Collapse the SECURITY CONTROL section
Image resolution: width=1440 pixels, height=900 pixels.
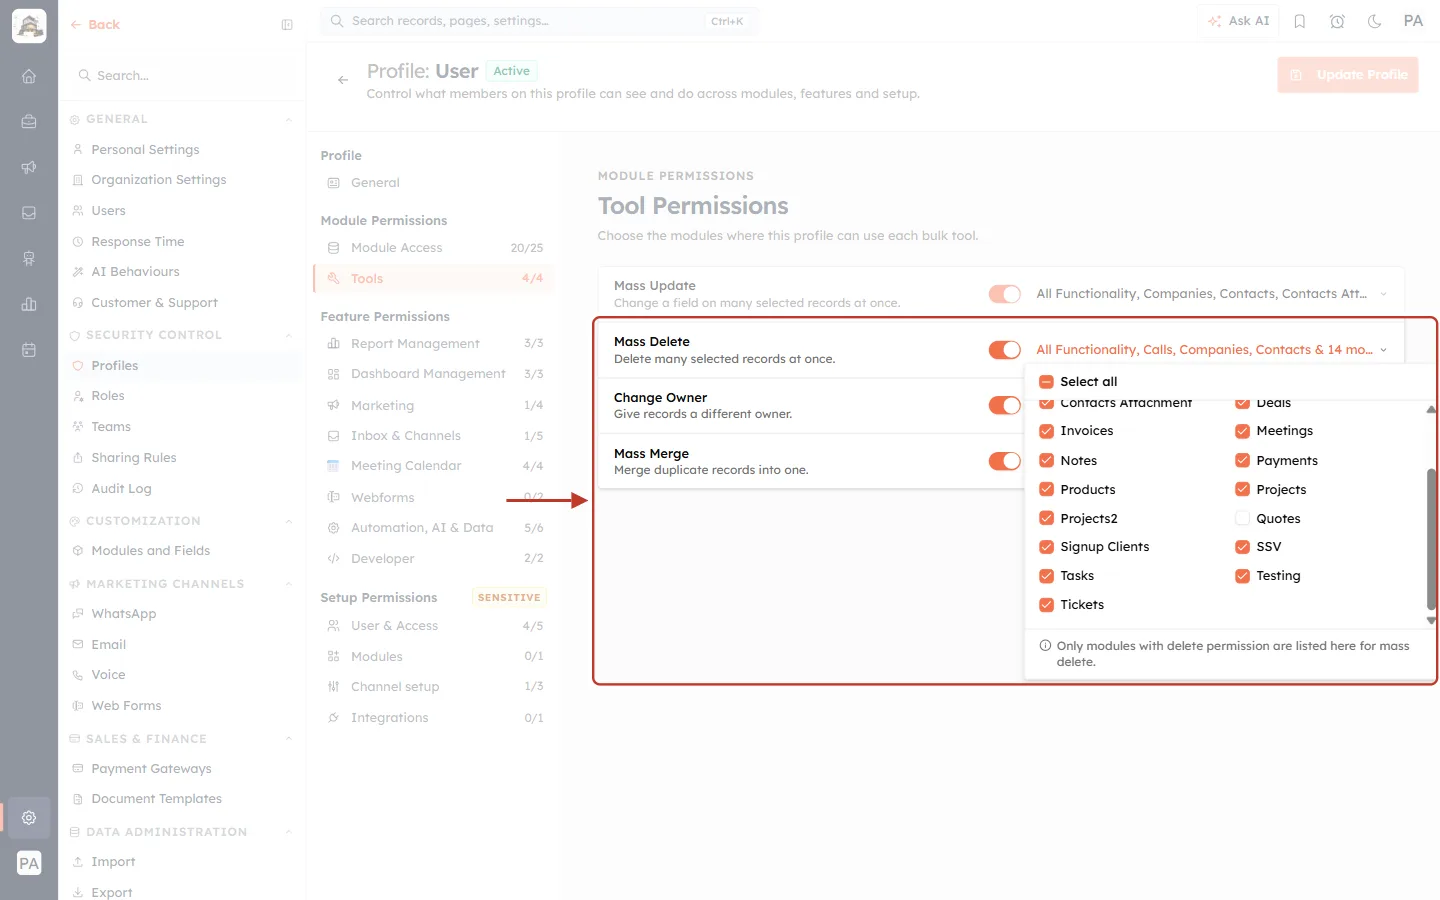pos(289,335)
